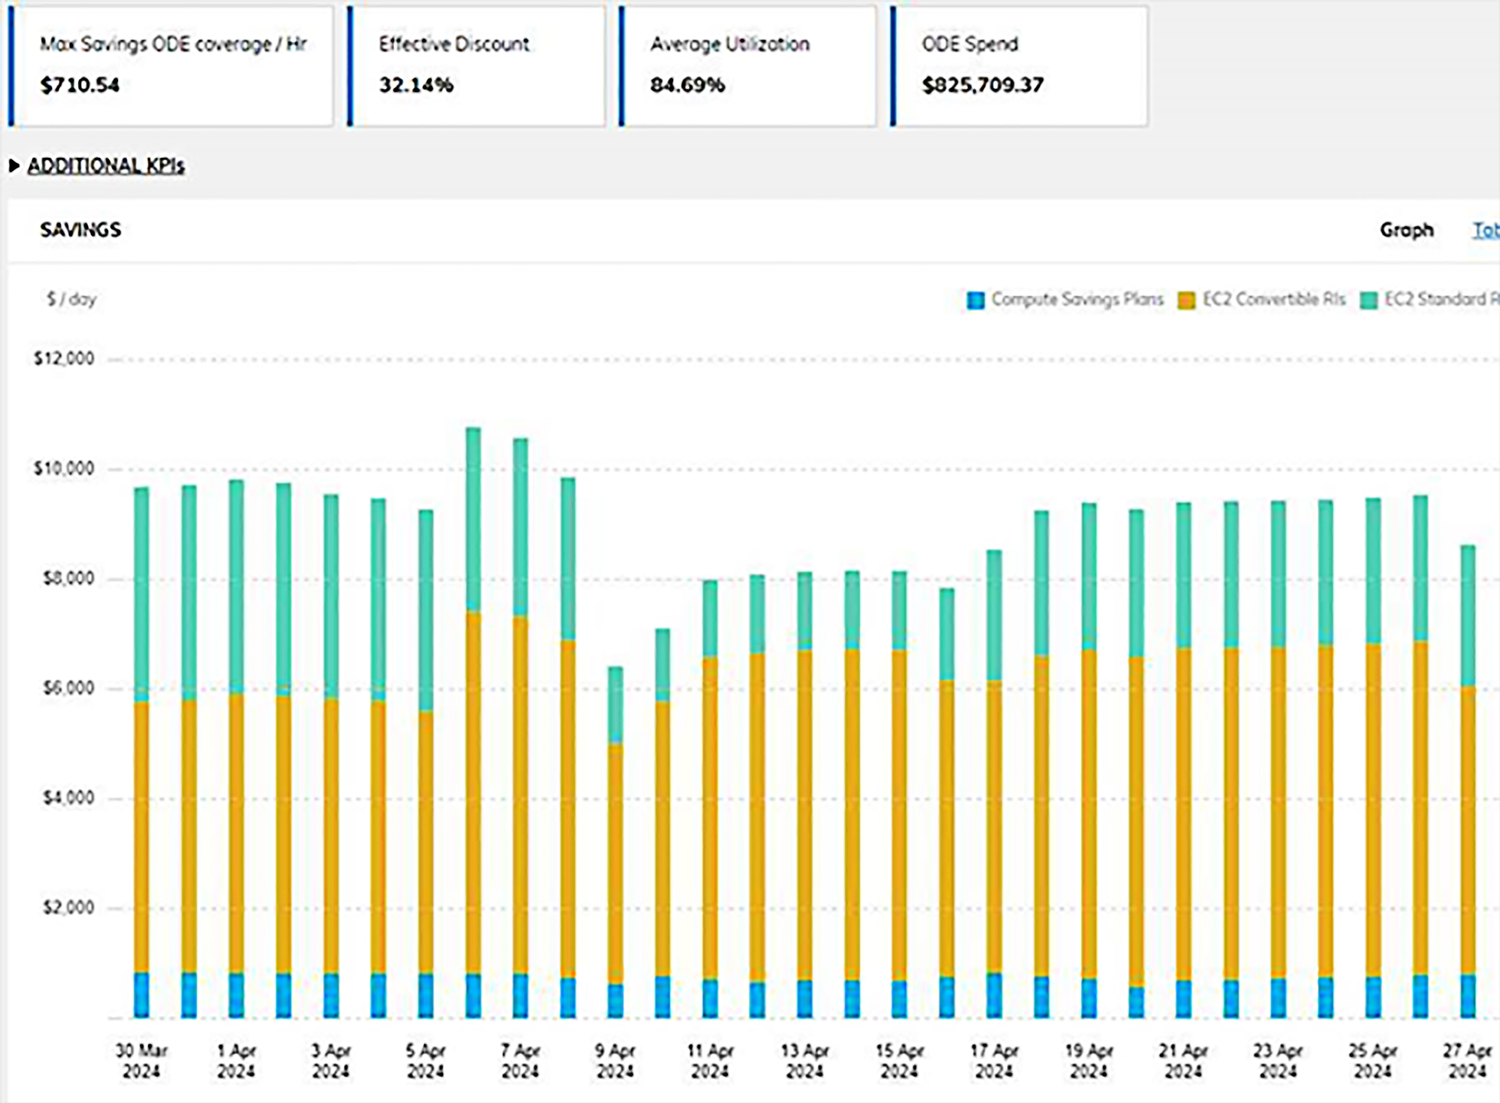The width and height of the screenshot is (1500, 1103).
Task: Expand the ADDITIONAL KPIs disclosure triangle
Action: coord(14,166)
